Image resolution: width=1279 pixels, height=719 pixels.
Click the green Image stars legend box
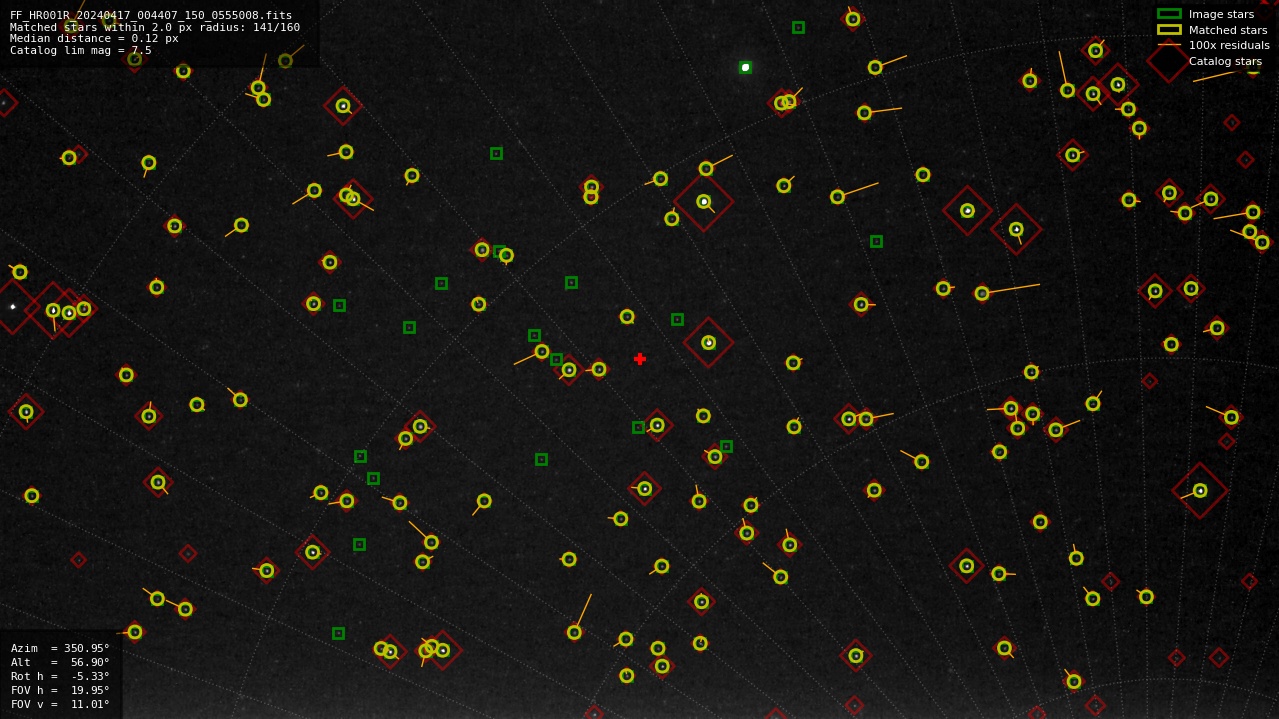[1169, 14]
